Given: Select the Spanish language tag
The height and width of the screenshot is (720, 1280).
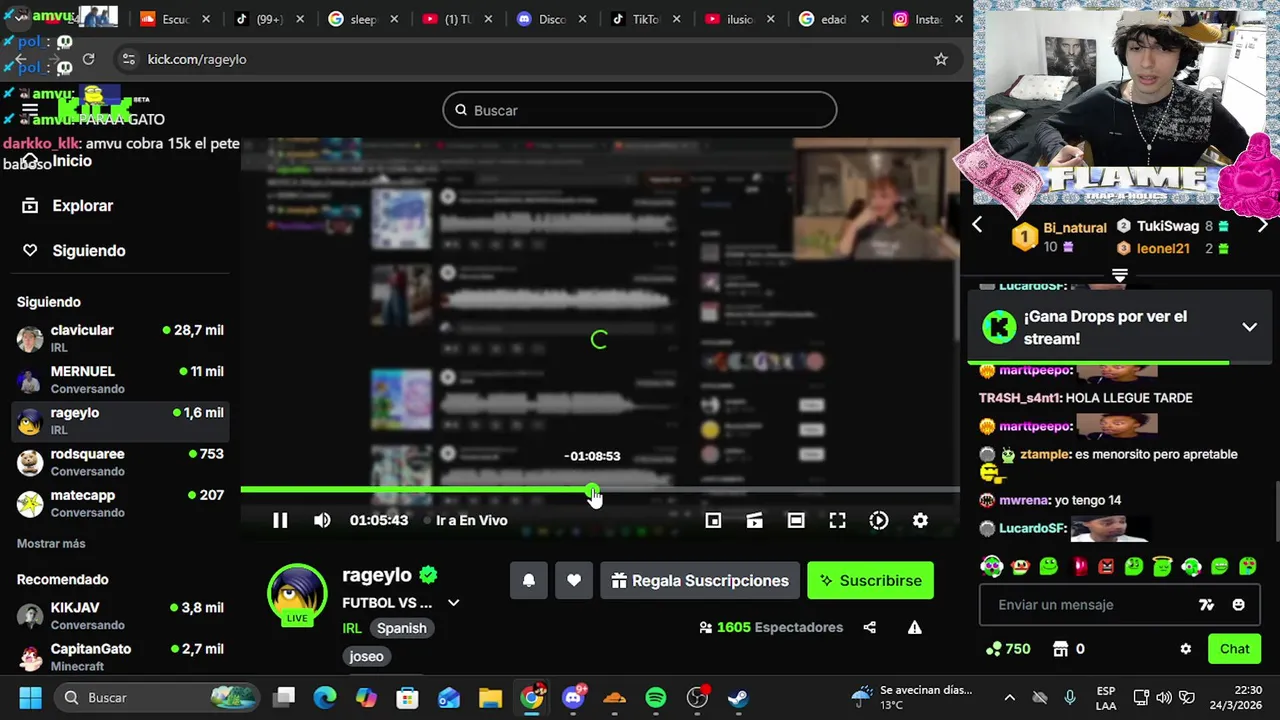Looking at the screenshot, I should [401, 628].
